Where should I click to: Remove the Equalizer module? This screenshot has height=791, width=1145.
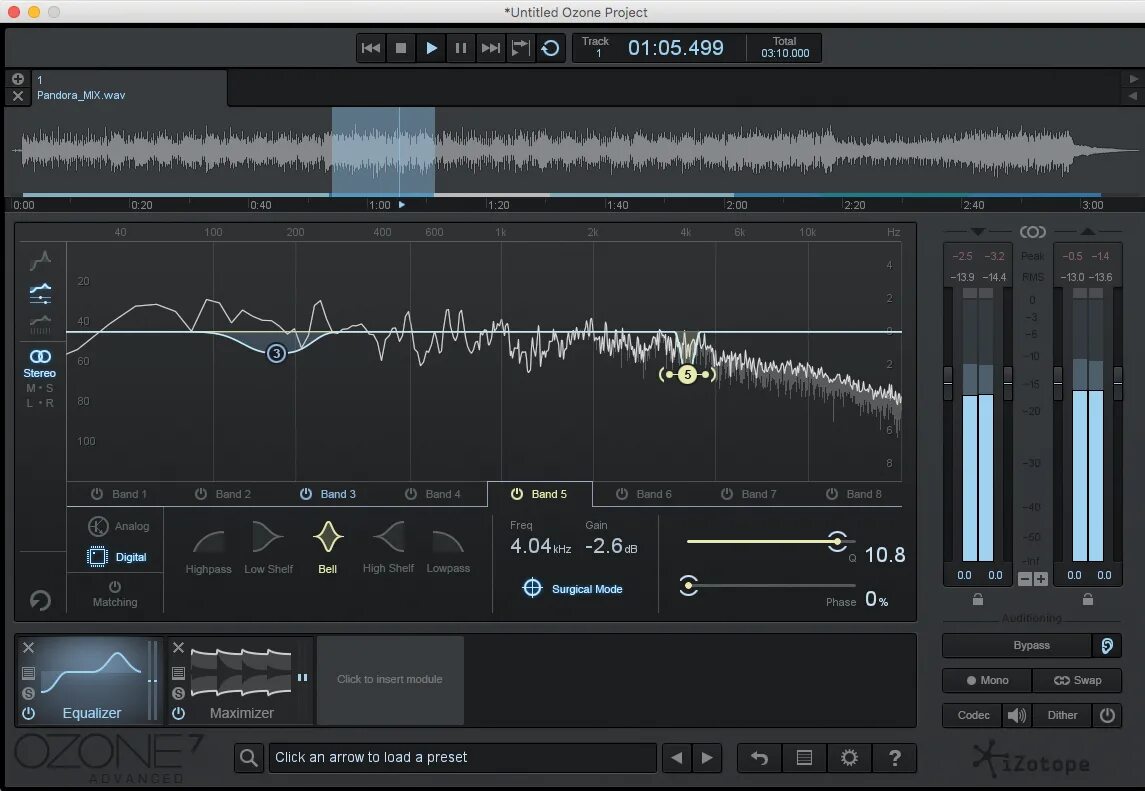click(x=28, y=648)
